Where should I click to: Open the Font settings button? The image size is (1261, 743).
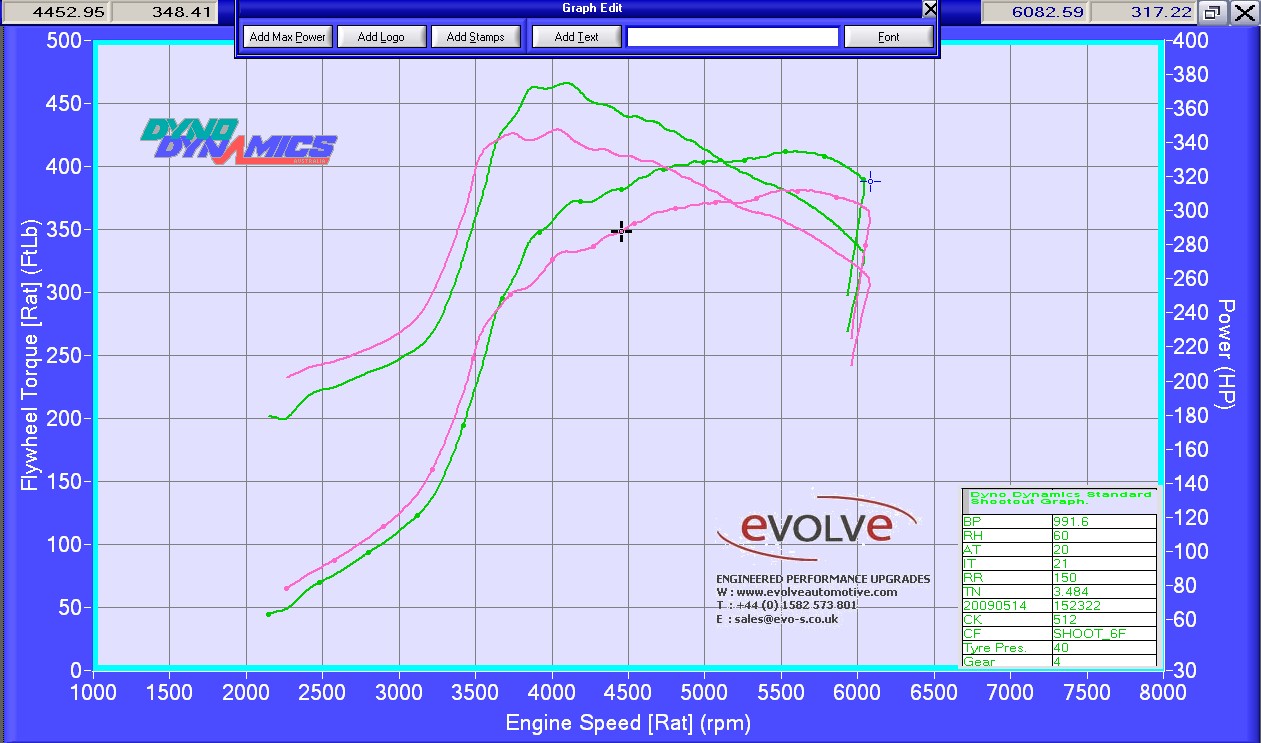tap(888, 37)
